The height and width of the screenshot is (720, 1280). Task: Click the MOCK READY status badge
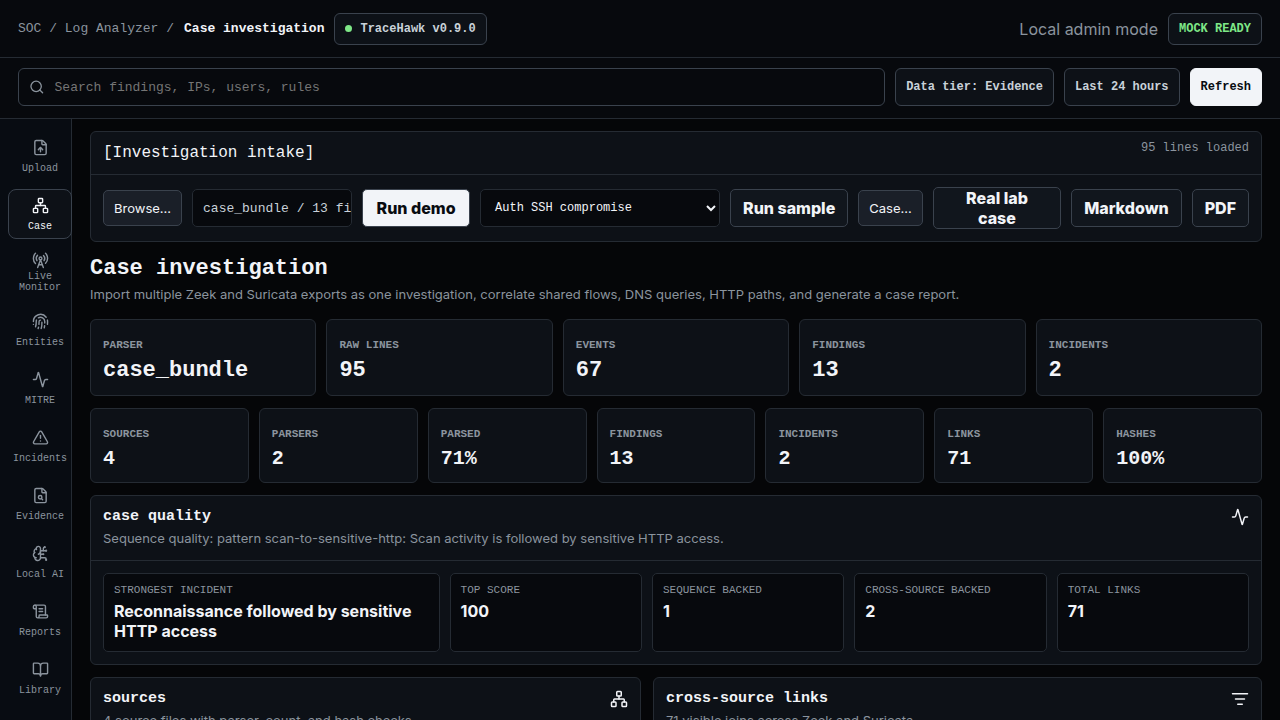[1215, 29]
